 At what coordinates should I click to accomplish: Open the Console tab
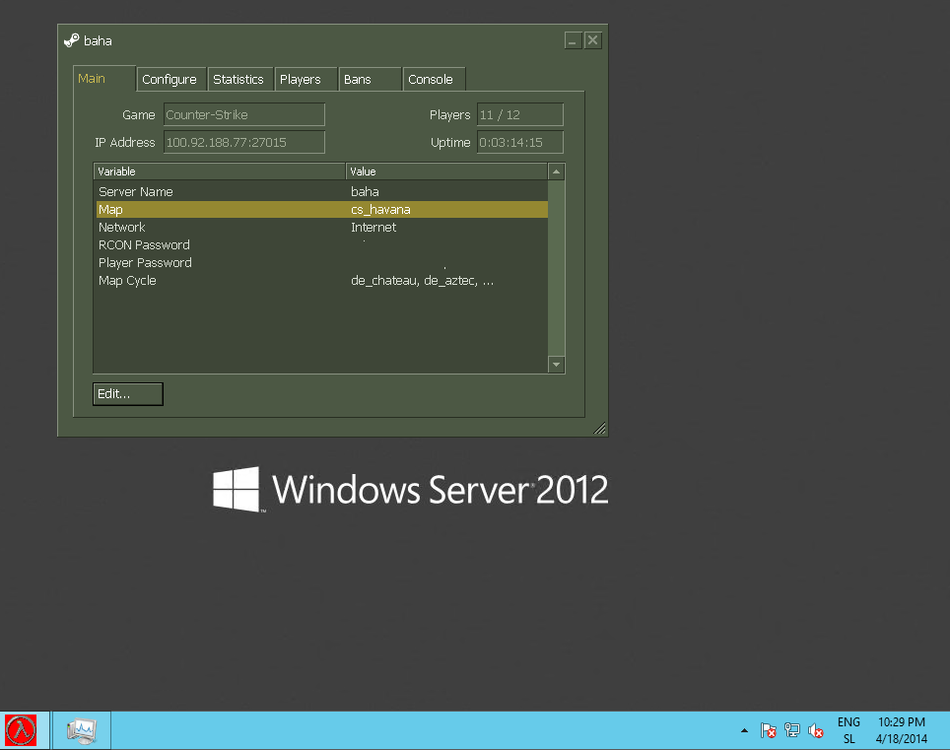(434, 79)
